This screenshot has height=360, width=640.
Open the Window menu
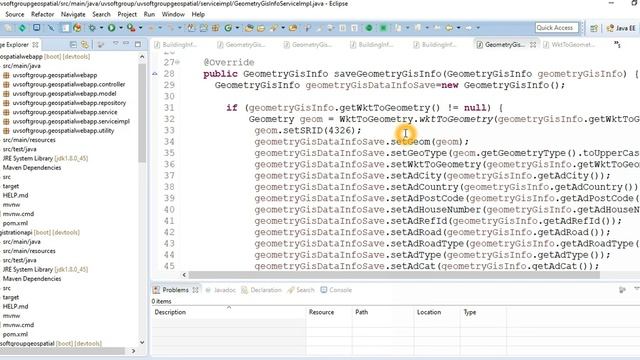click(x=173, y=14)
